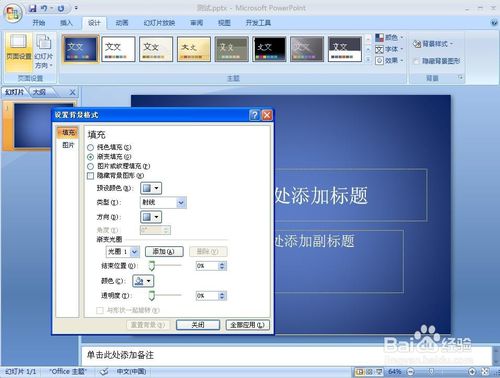Toggle the ribbon 隐藏背景图形 checkbox
Screen dimensions: 500x378
pos(416,61)
